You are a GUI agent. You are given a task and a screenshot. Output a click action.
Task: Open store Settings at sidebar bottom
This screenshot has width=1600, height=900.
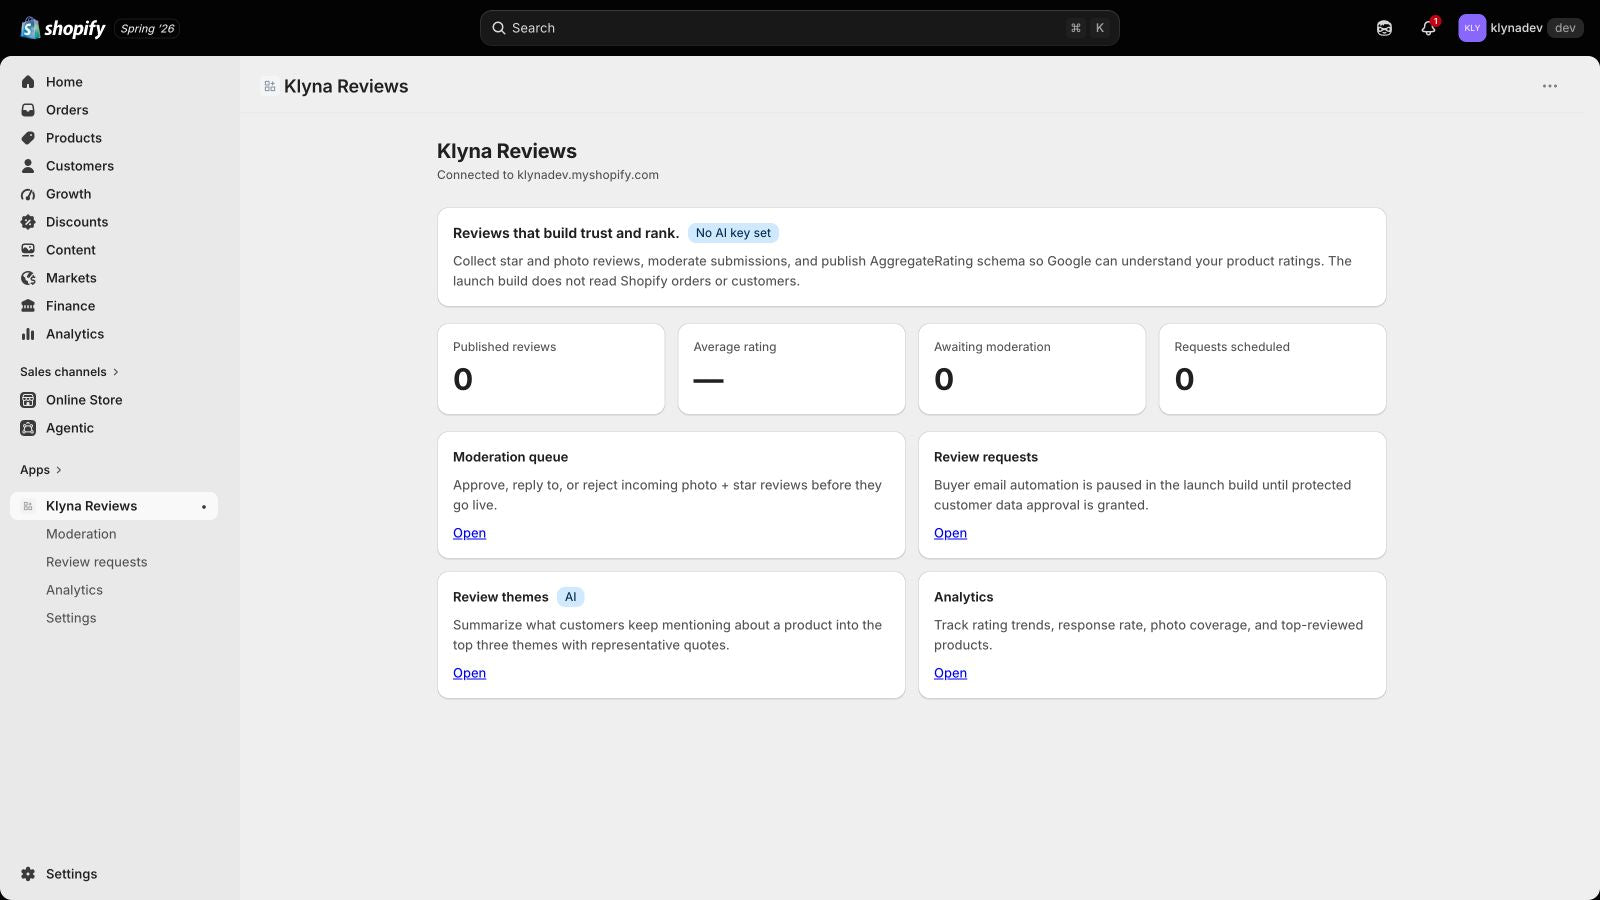[x=72, y=874]
